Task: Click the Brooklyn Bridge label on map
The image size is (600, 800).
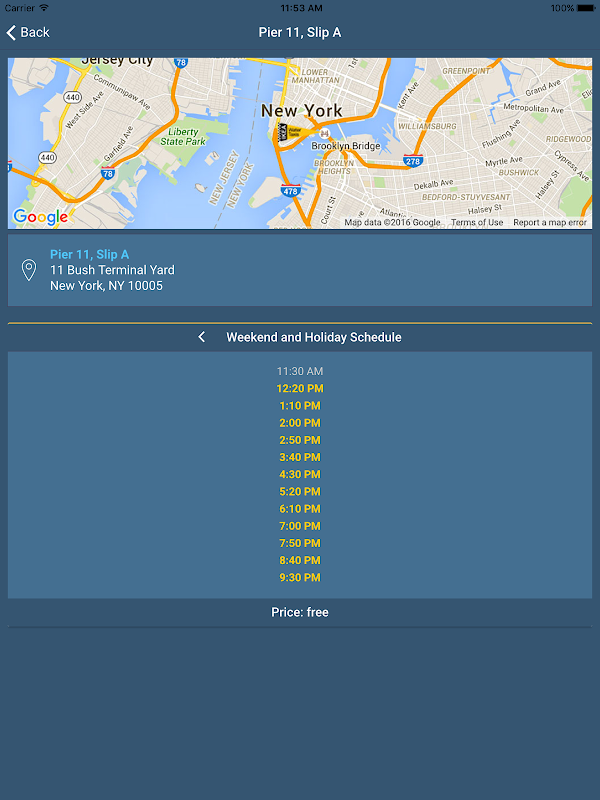Action: (x=346, y=146)
